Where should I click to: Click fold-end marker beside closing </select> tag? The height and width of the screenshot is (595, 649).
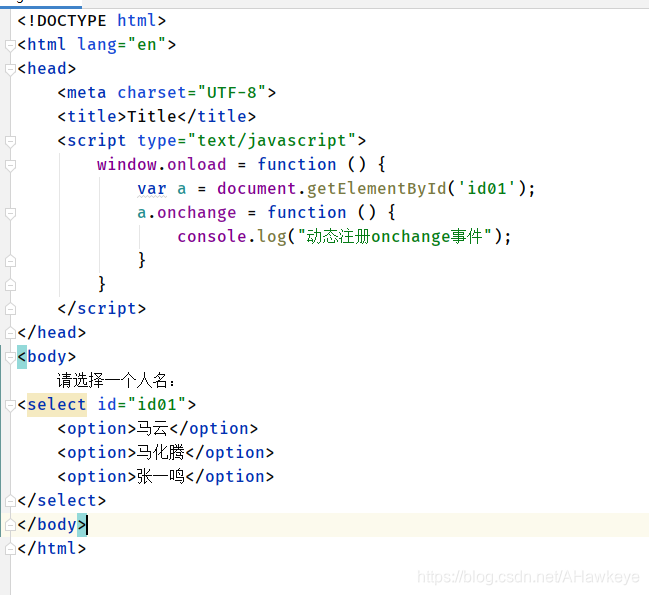10,501
